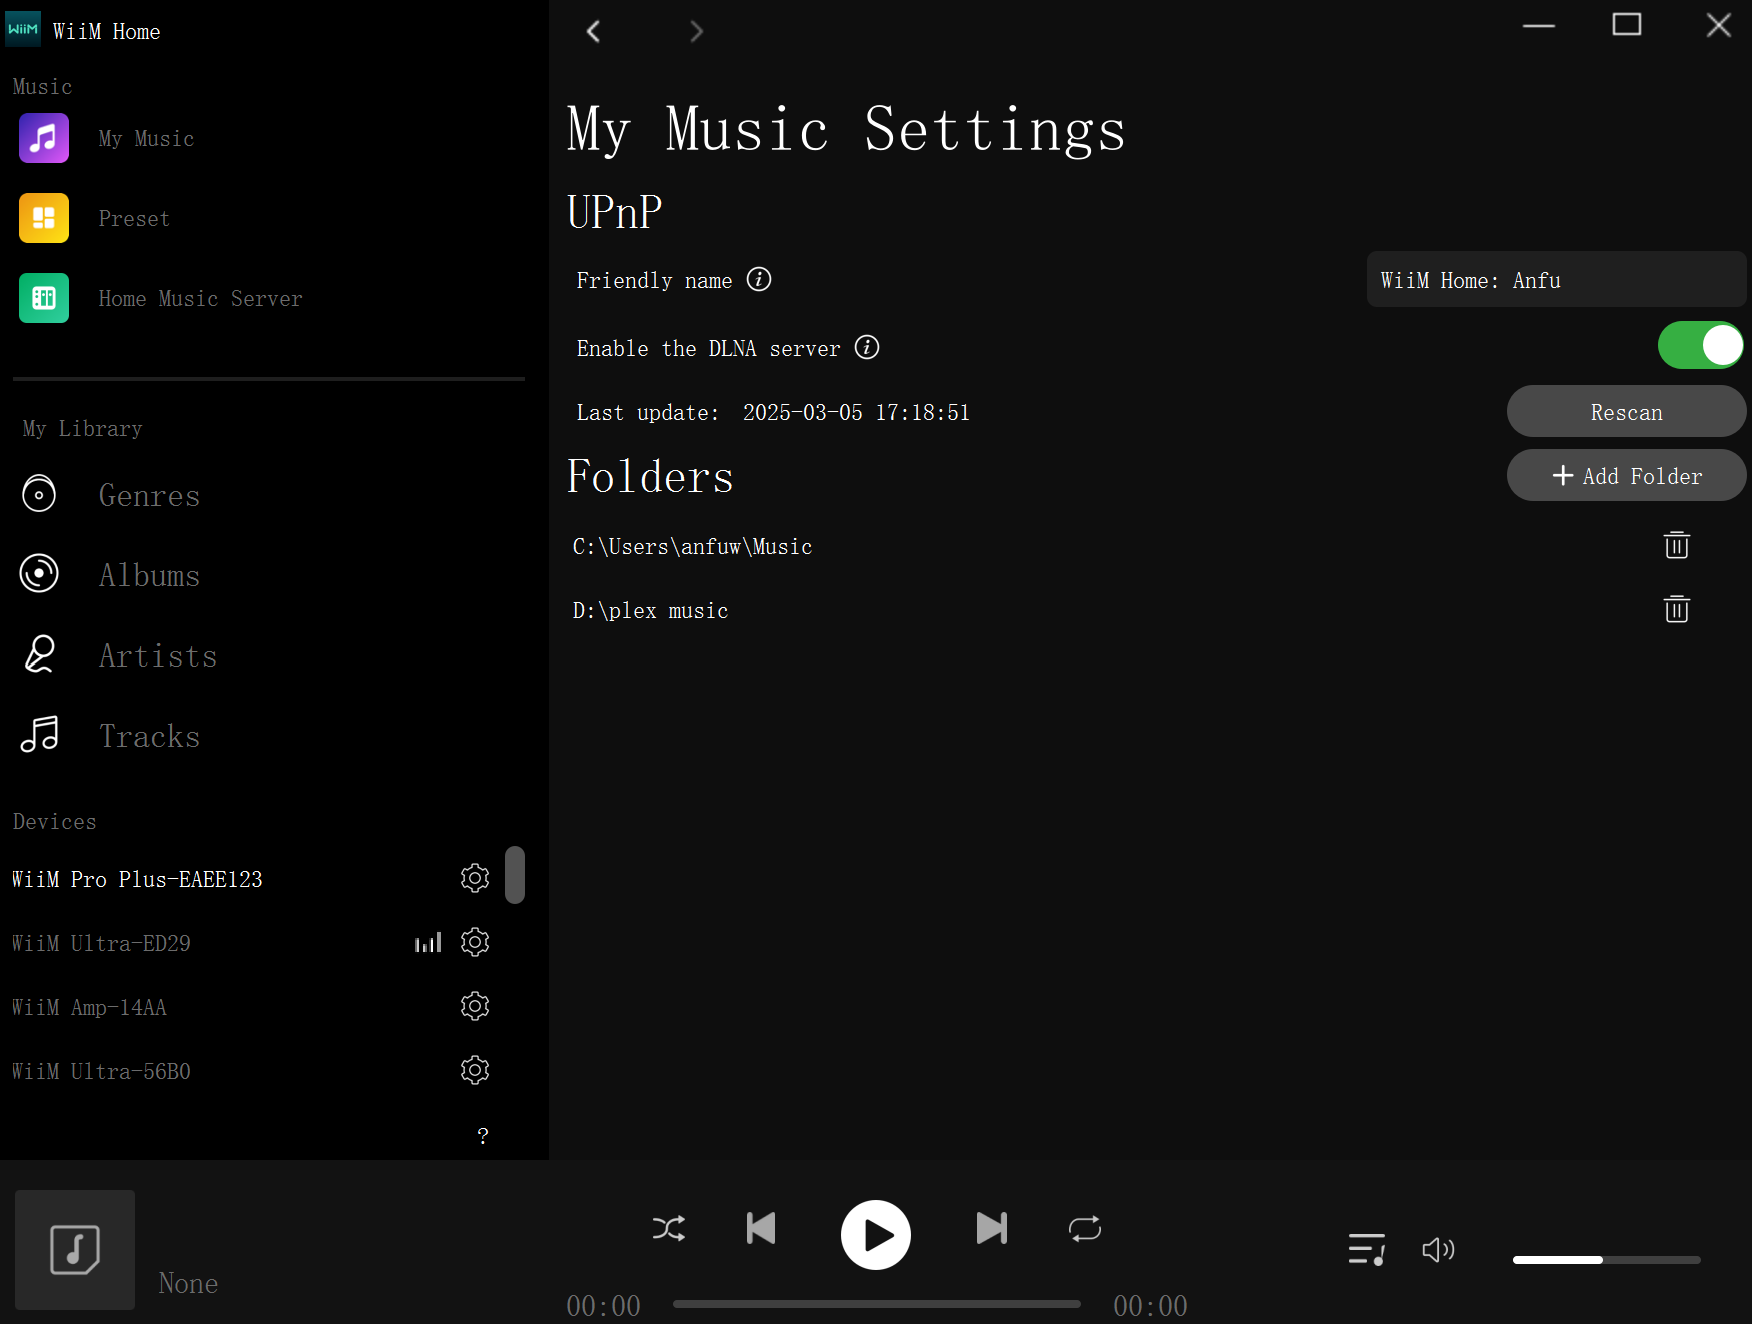Viewport: 1752px width, 1324px height.
Task: Open settings gear for WiiM Ultra-56B0
Action: (x=475, y=1070)
